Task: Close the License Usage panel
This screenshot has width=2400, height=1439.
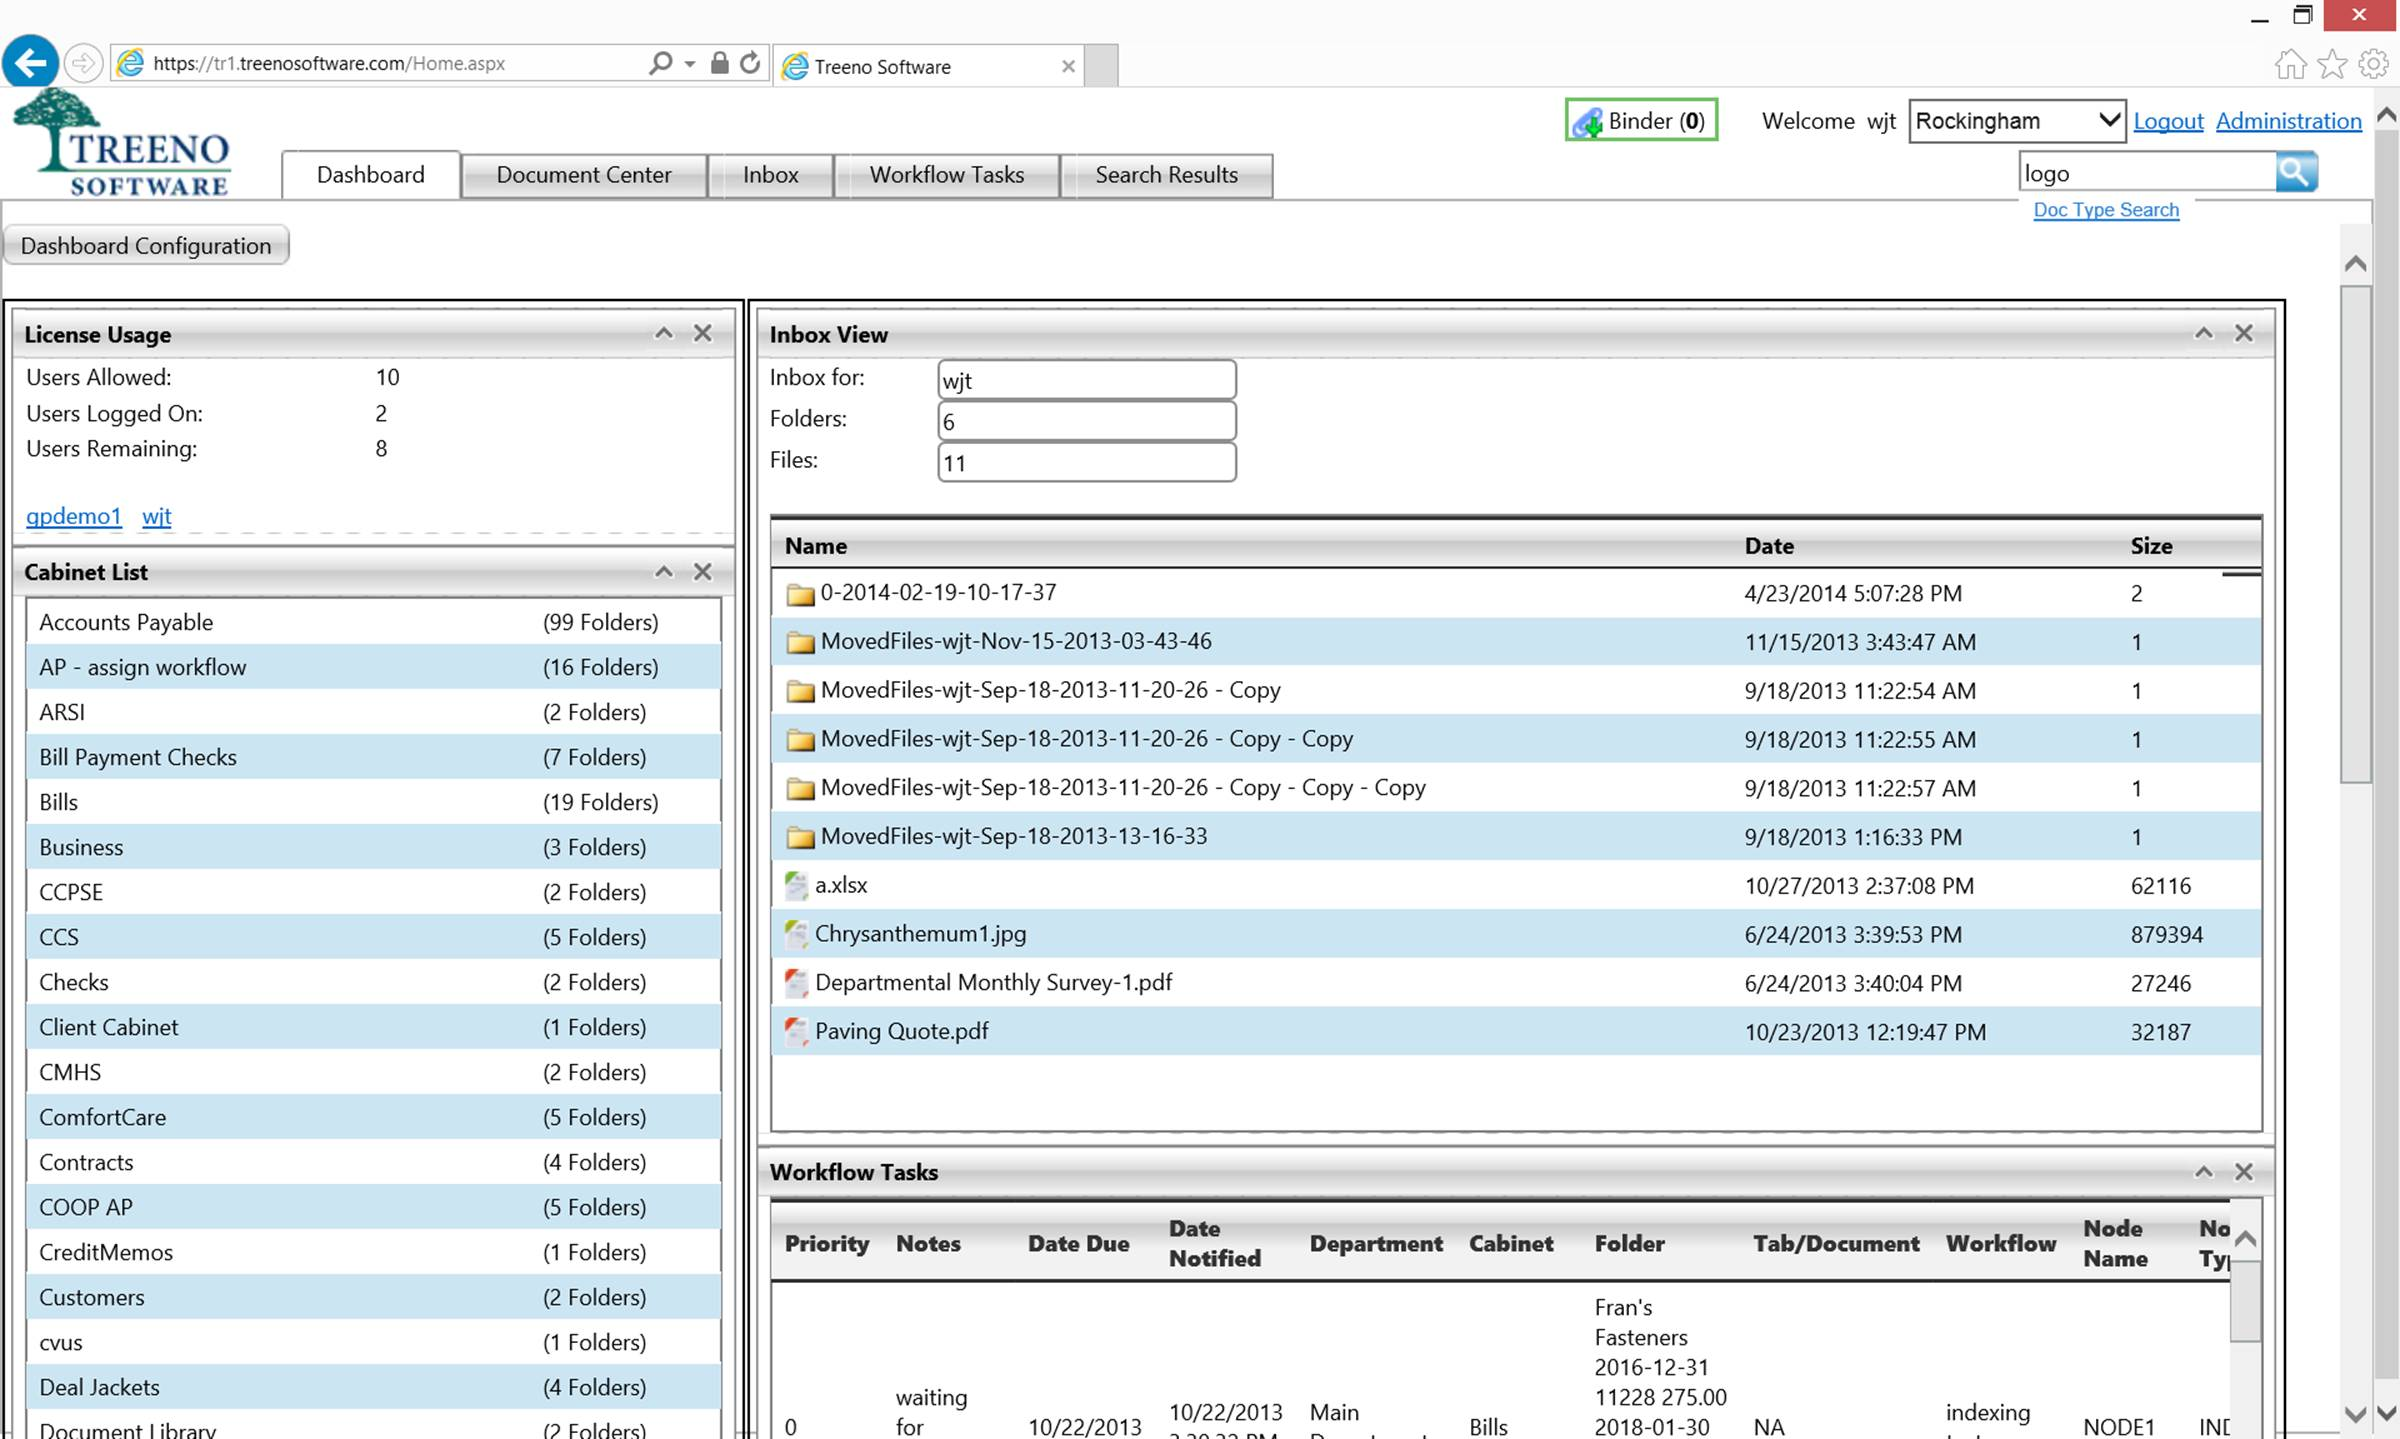Action: 703,333
